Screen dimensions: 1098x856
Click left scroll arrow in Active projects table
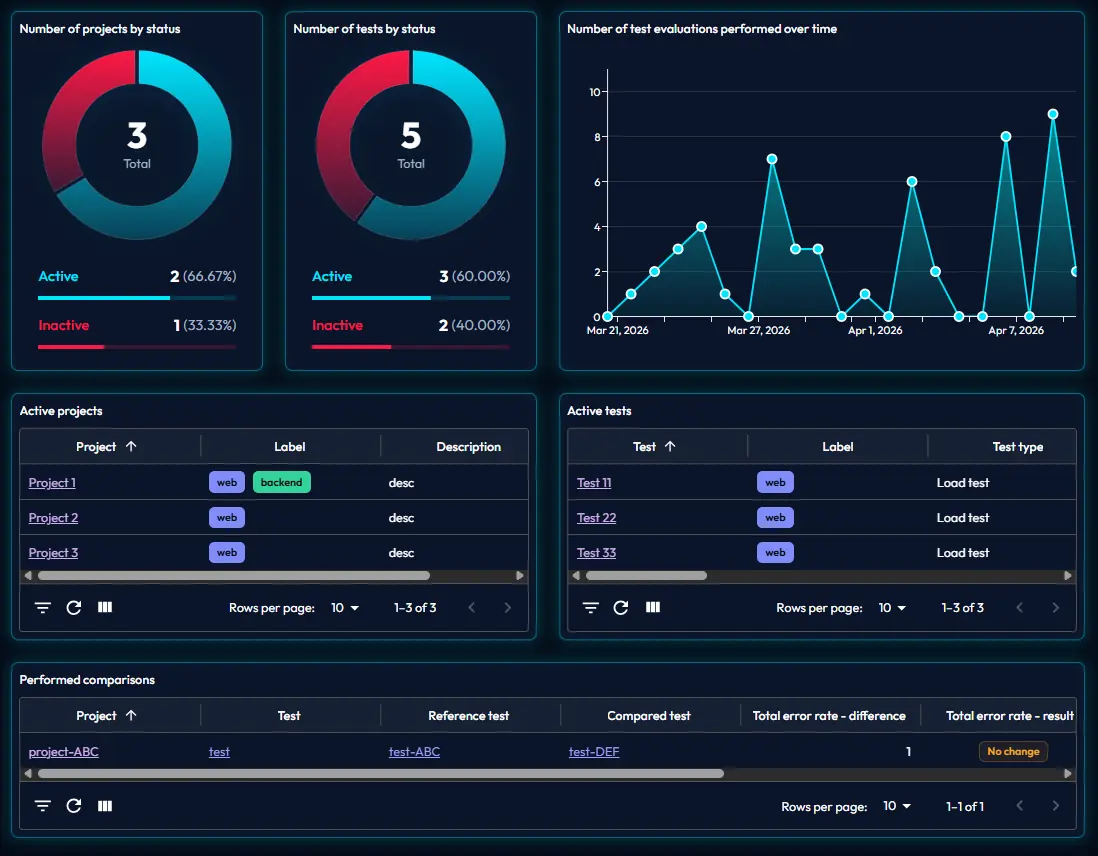tap(28, 576)
